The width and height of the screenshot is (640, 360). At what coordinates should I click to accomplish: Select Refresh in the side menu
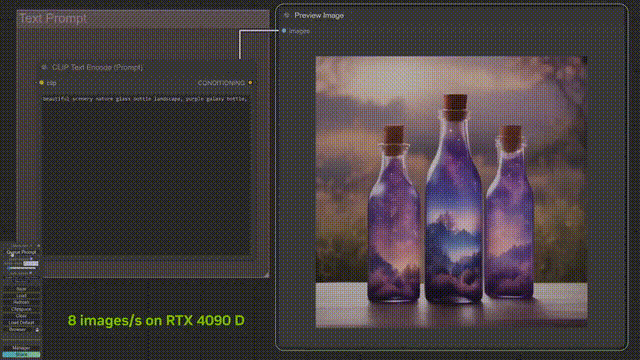[x=21, y=302]
